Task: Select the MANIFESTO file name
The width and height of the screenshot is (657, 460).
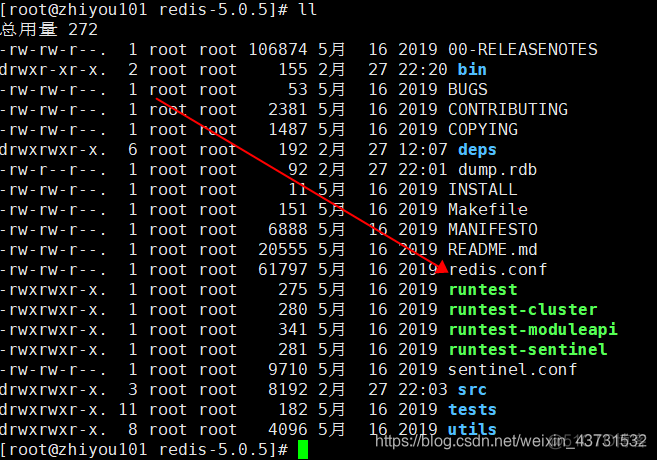Action: 493,230
